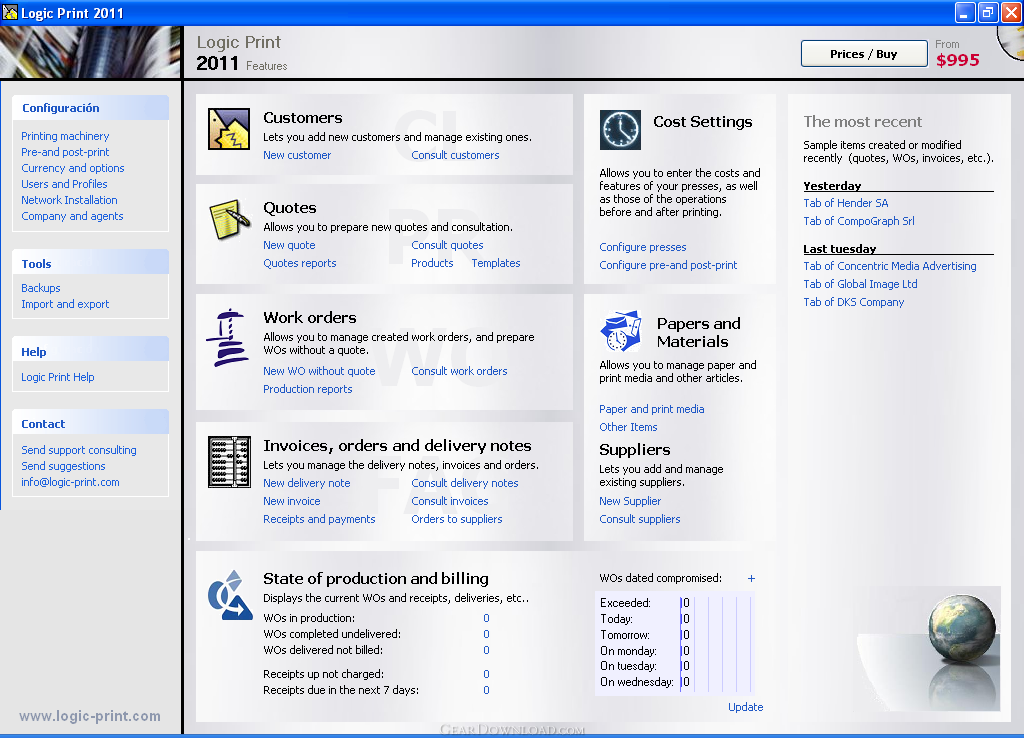Screen dimensions: 1024x738
Task: Open Configure presses link
Action: pyautogui.click(x=643, y=247)
